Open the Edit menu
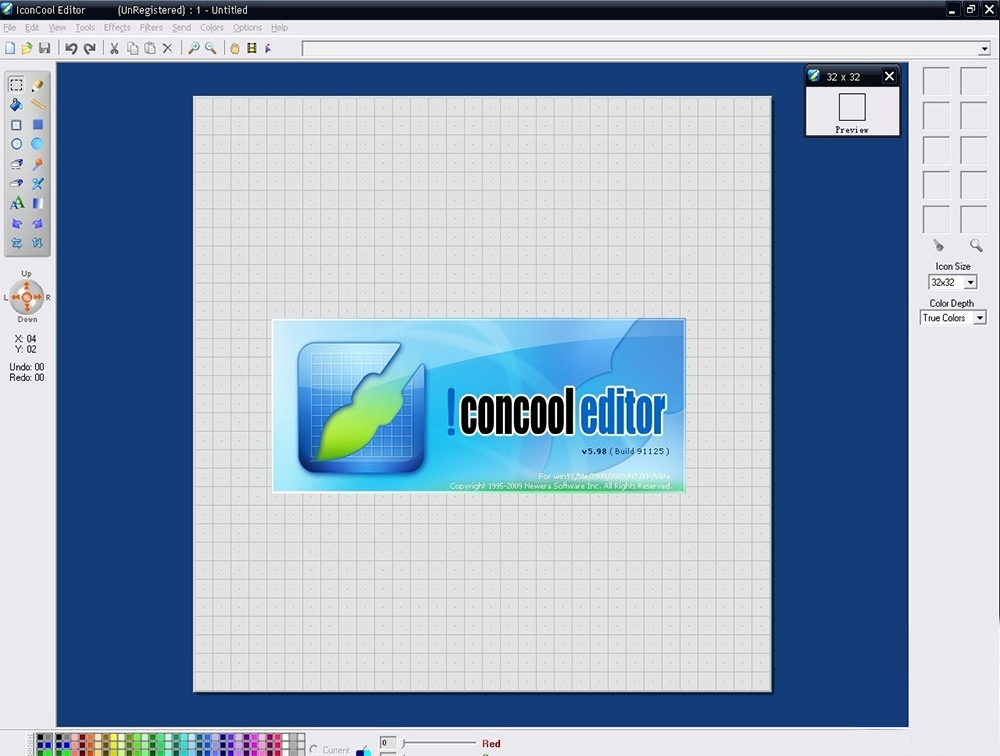 point(32,27)
